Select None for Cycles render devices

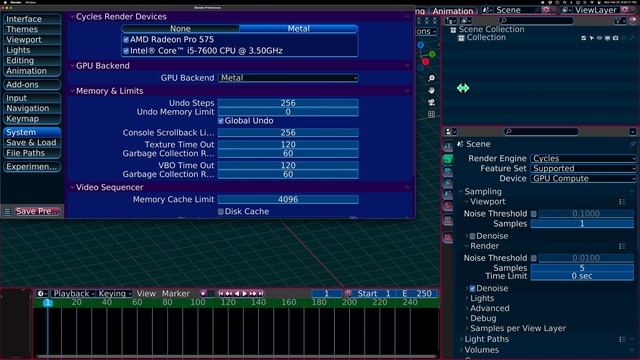click(x=180, y=29)
